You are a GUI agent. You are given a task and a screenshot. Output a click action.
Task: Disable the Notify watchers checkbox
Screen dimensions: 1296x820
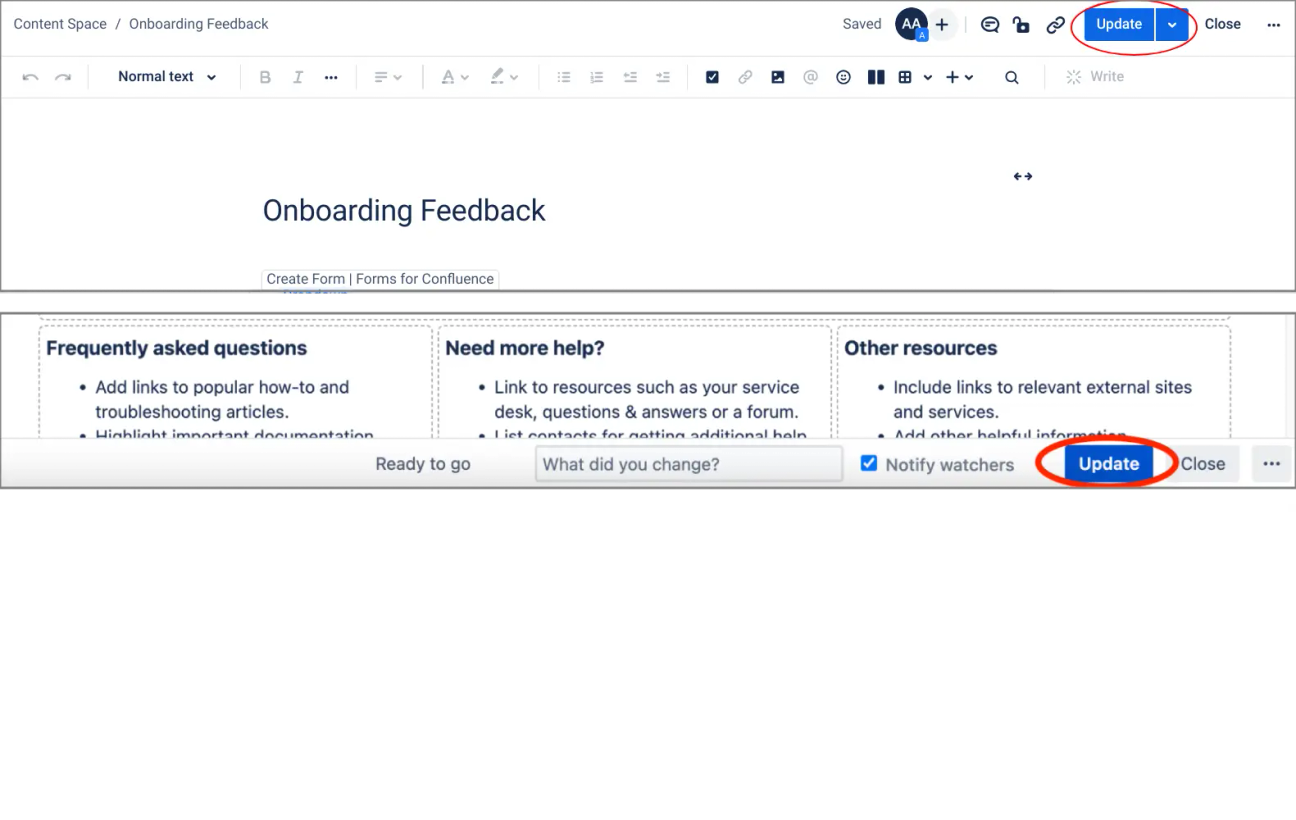tap(868, 463)
